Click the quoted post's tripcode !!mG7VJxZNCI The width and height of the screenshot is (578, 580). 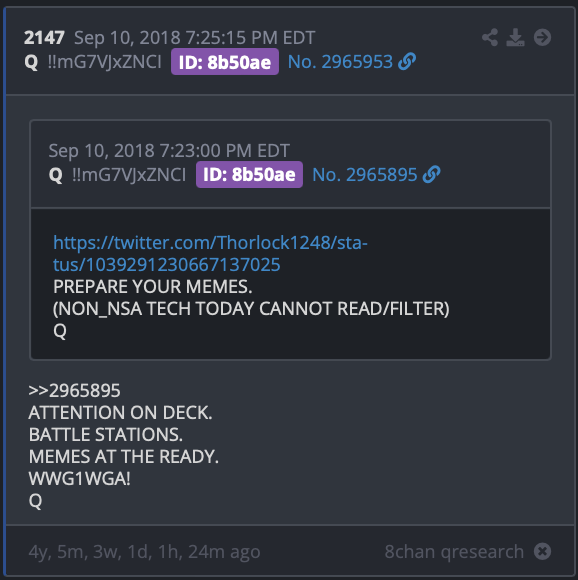click(129, 175)
